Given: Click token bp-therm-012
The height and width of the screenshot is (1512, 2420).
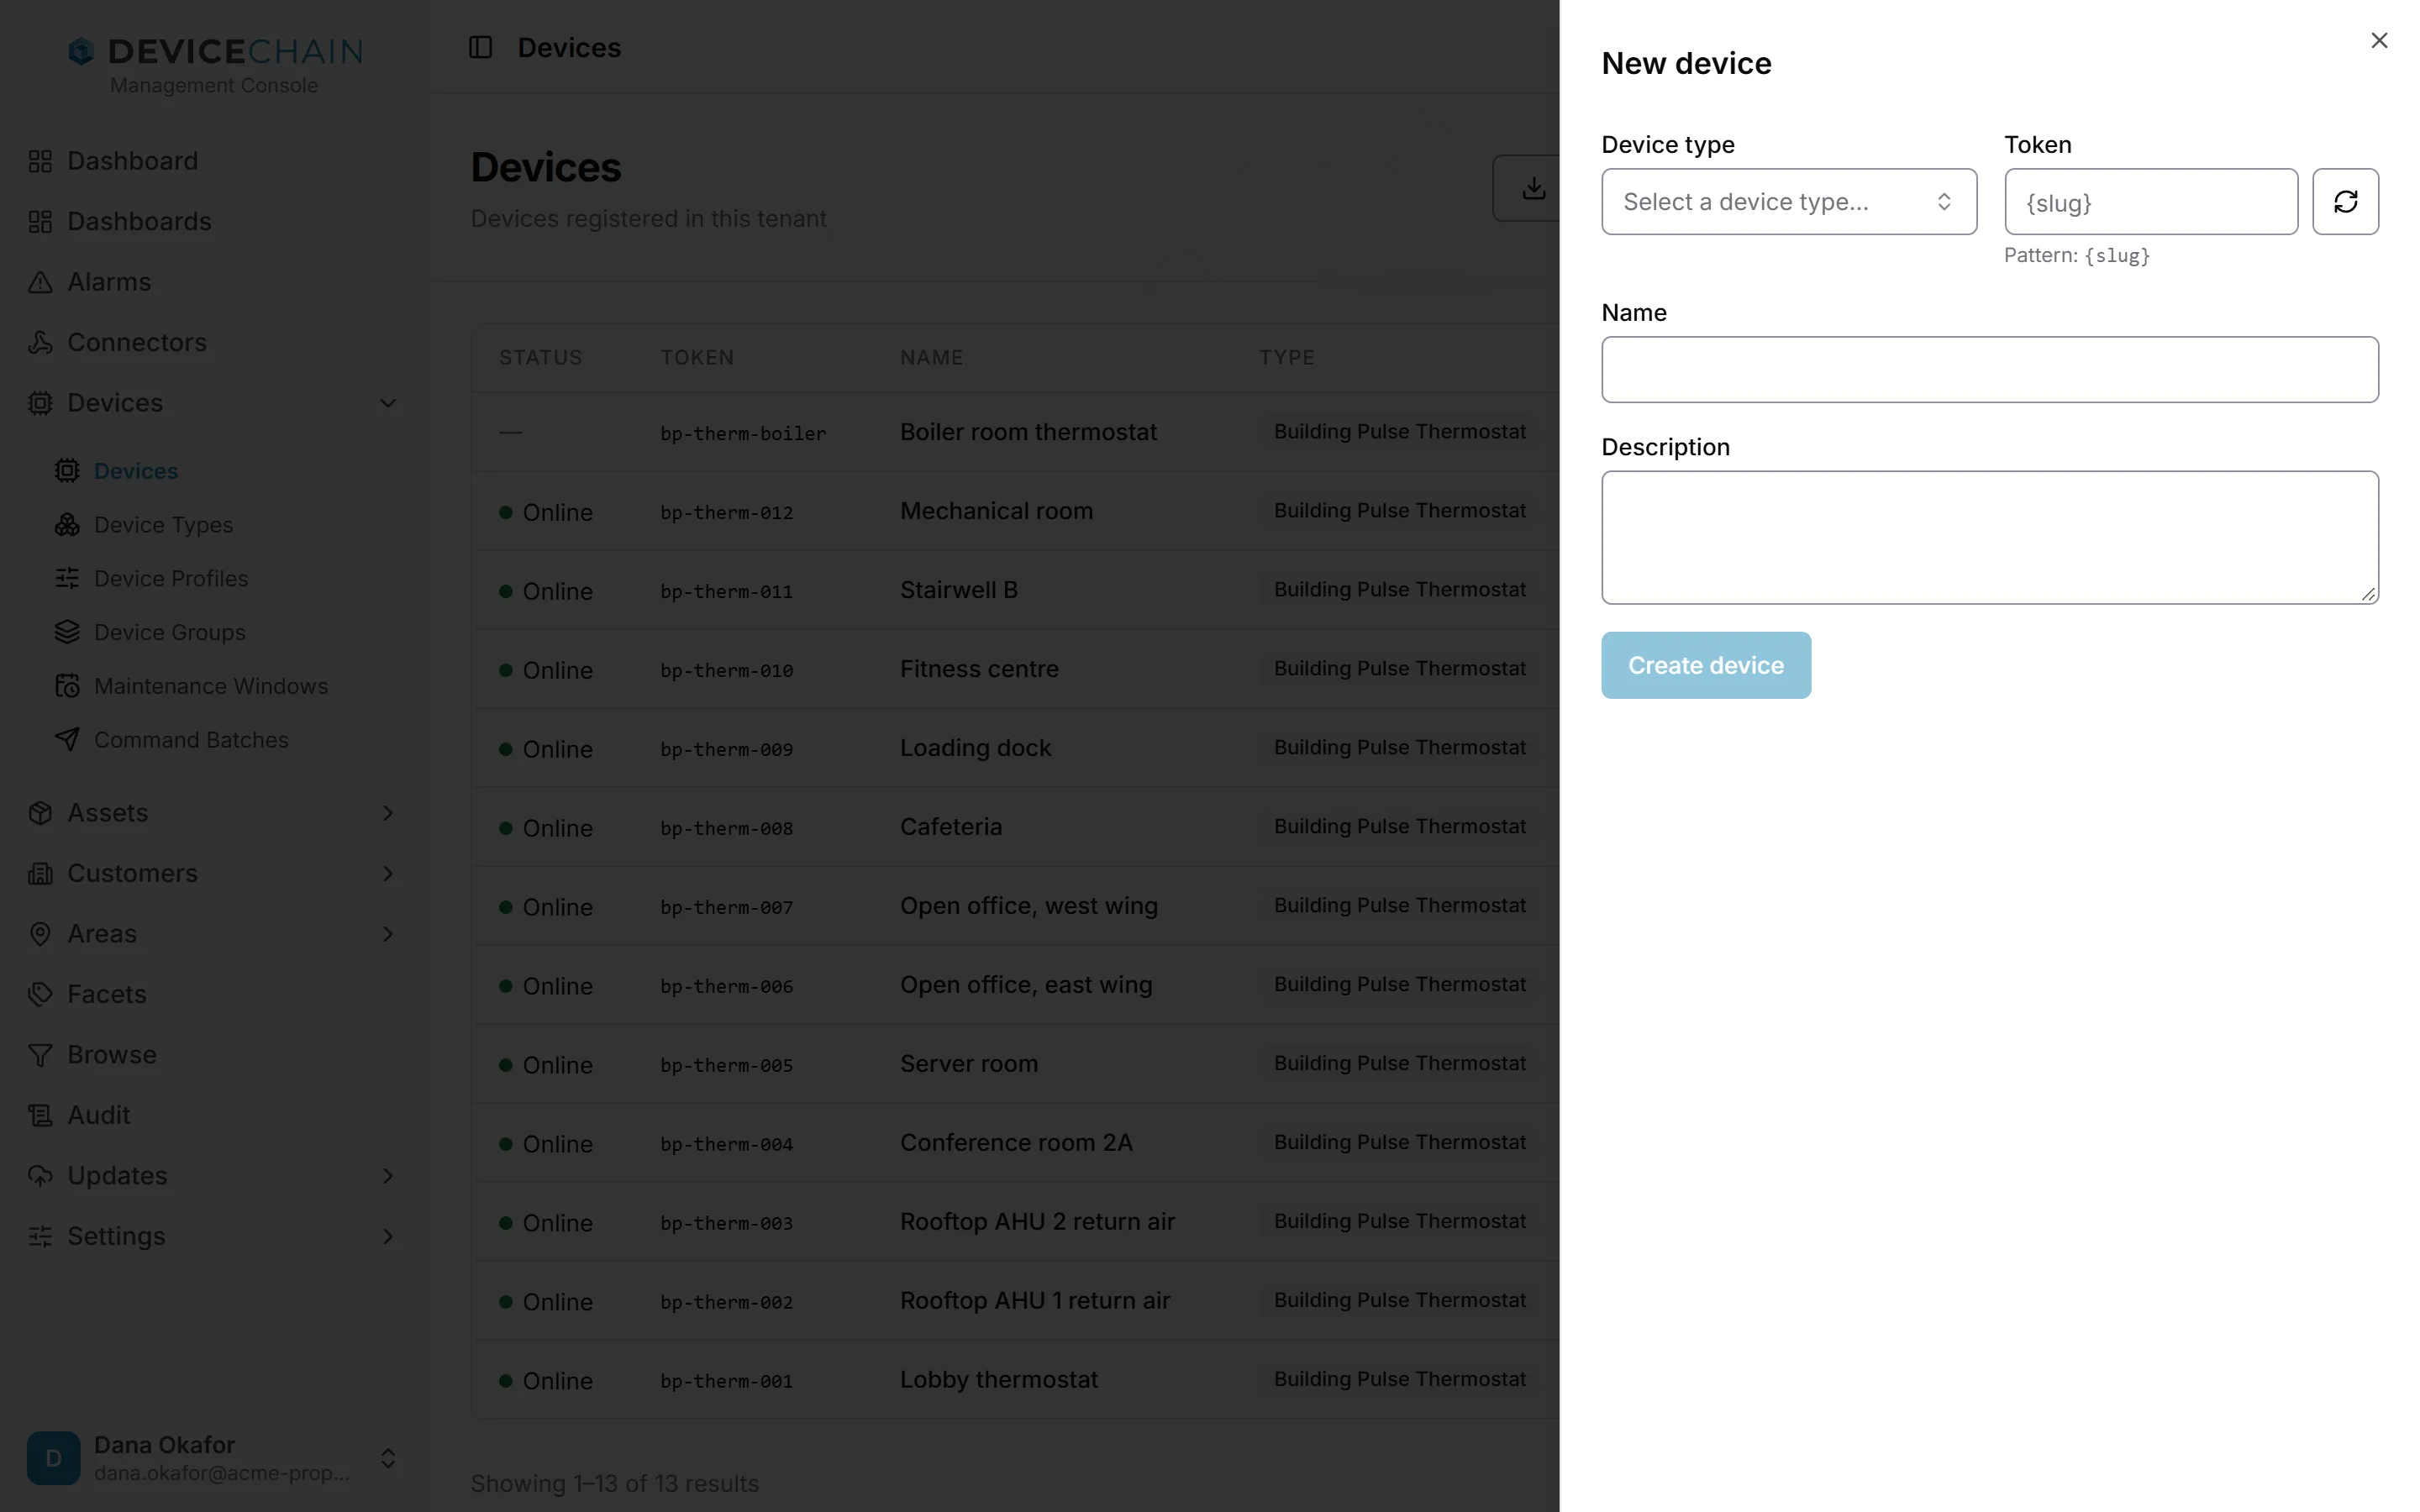Looking at the screenshot, I should tap(726, 513).
